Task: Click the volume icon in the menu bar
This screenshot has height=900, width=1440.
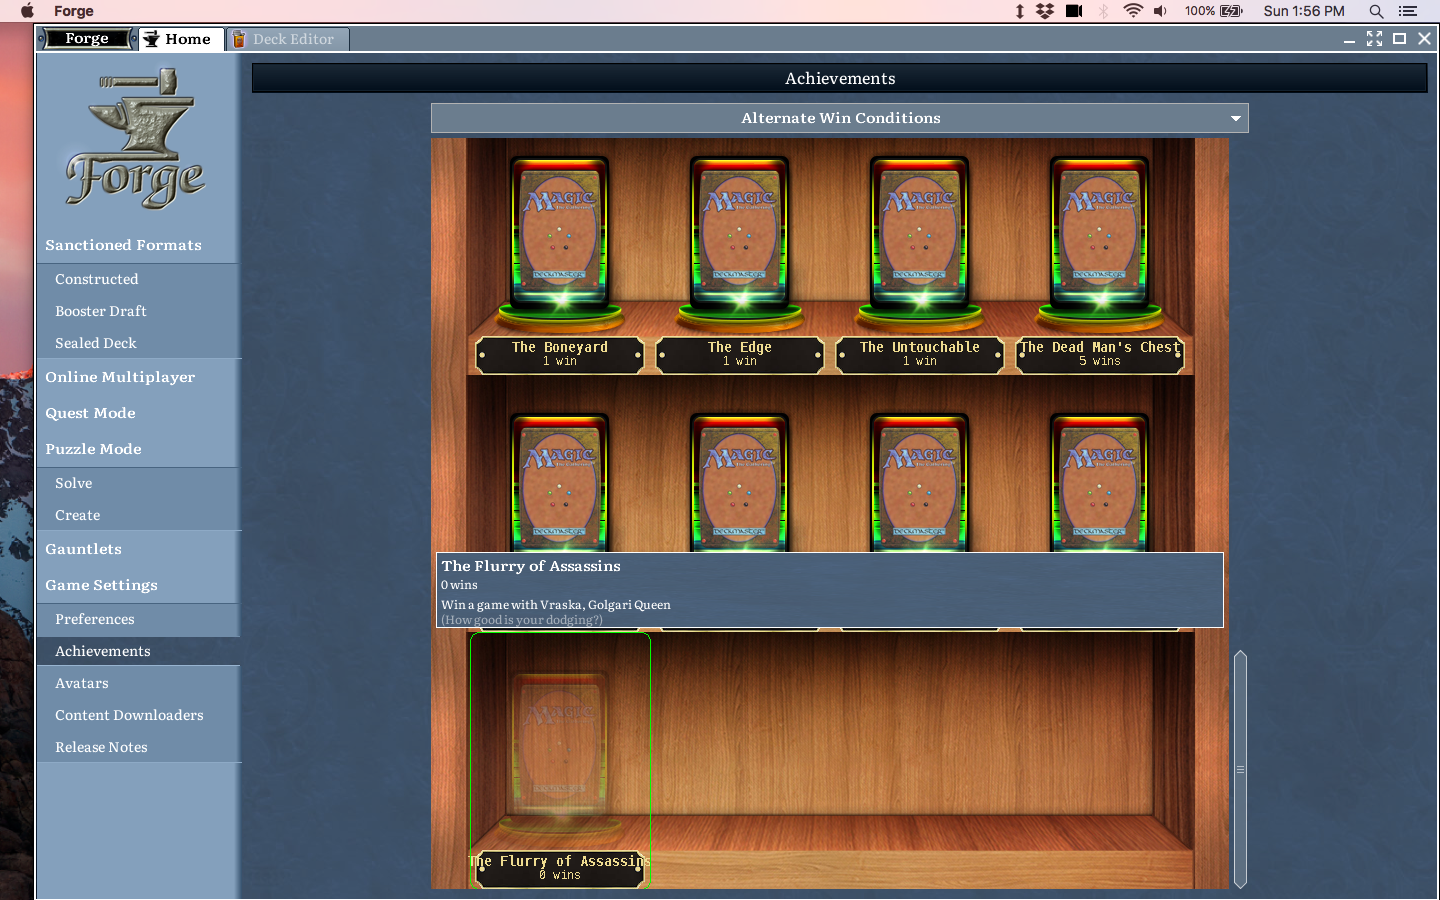Action: point(1160,11)
